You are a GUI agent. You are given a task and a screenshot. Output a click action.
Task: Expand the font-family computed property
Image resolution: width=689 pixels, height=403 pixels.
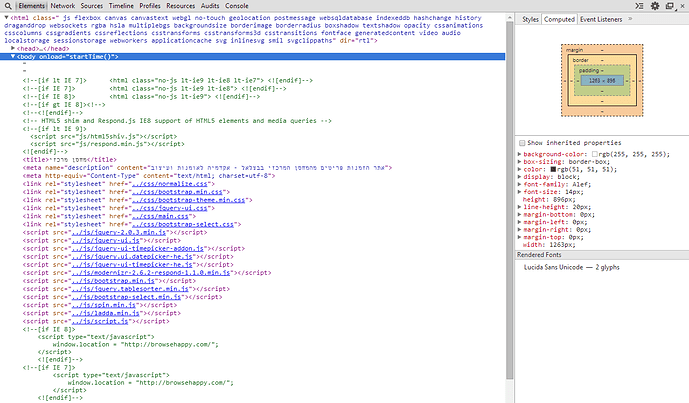click(x=519, y=185)
